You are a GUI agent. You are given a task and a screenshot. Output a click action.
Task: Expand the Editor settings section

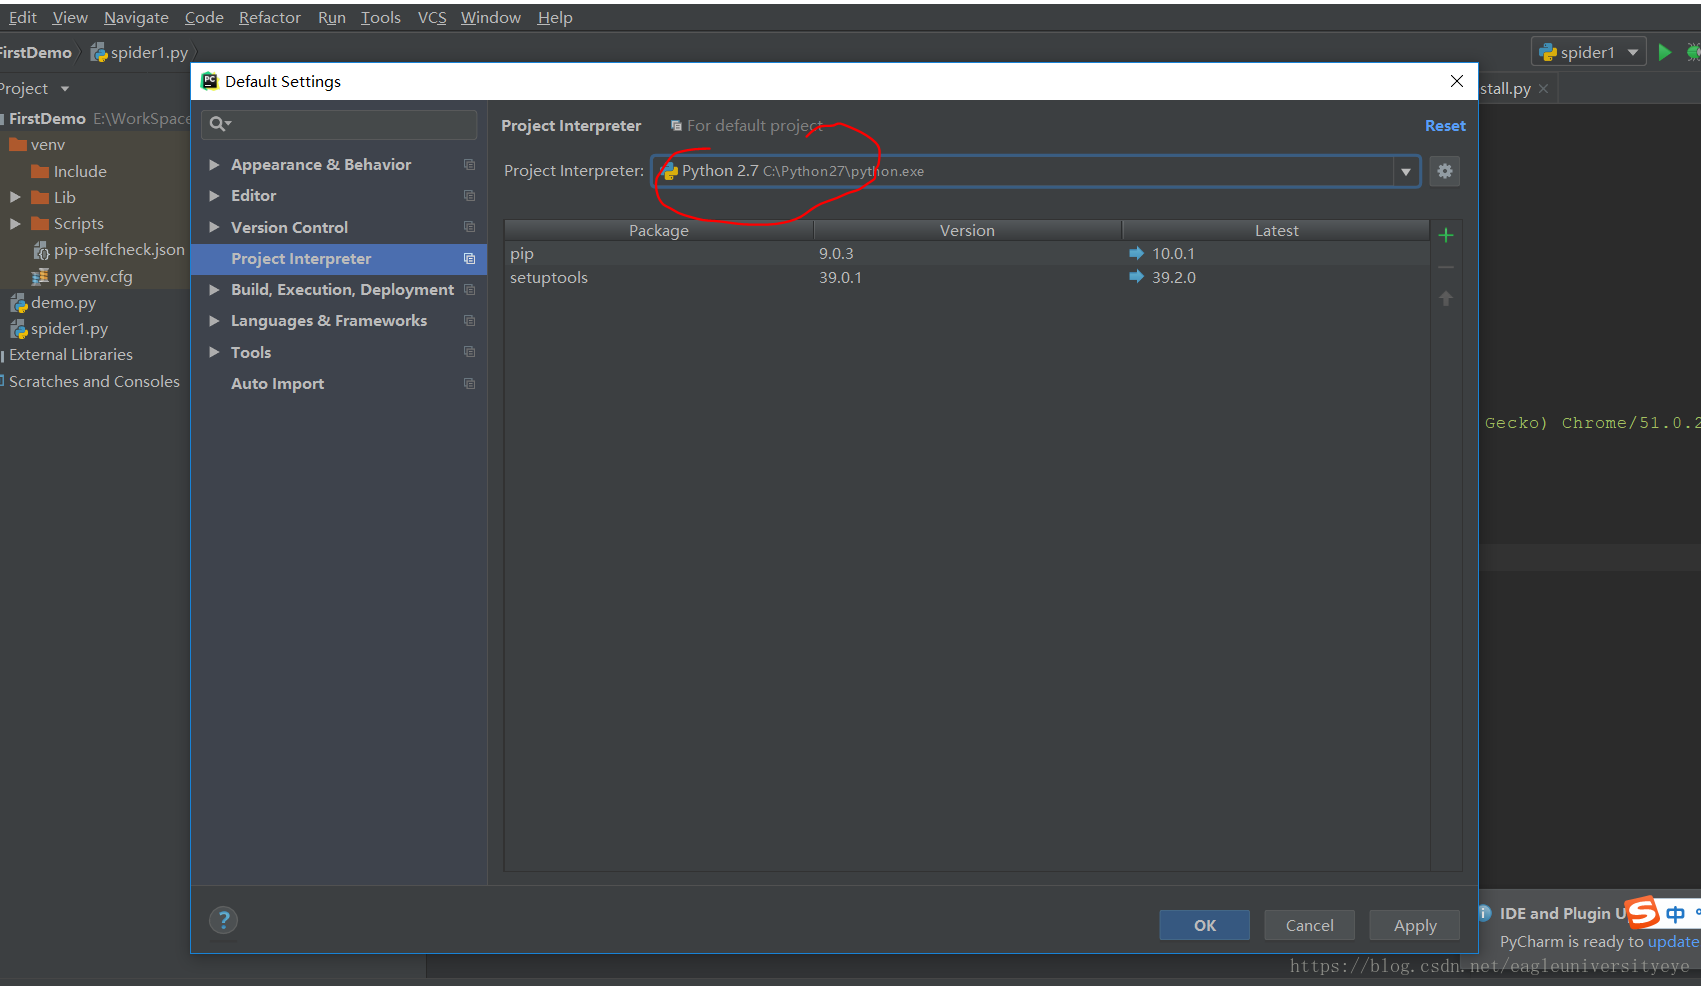point(214,196)
